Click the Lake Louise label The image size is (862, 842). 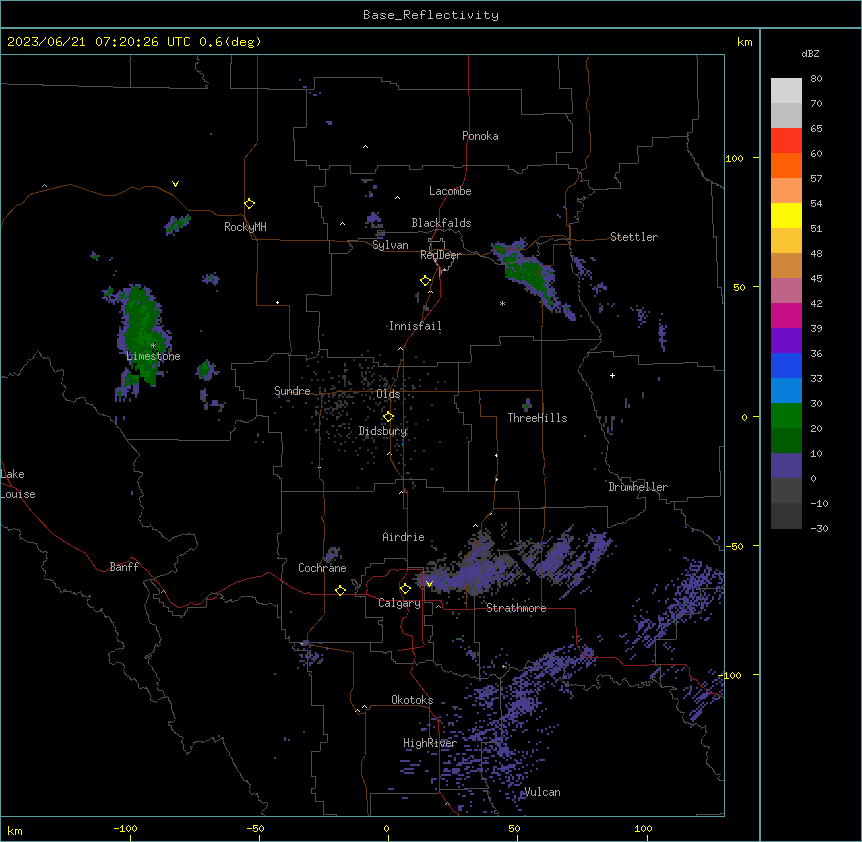click(x=18, y=484)
